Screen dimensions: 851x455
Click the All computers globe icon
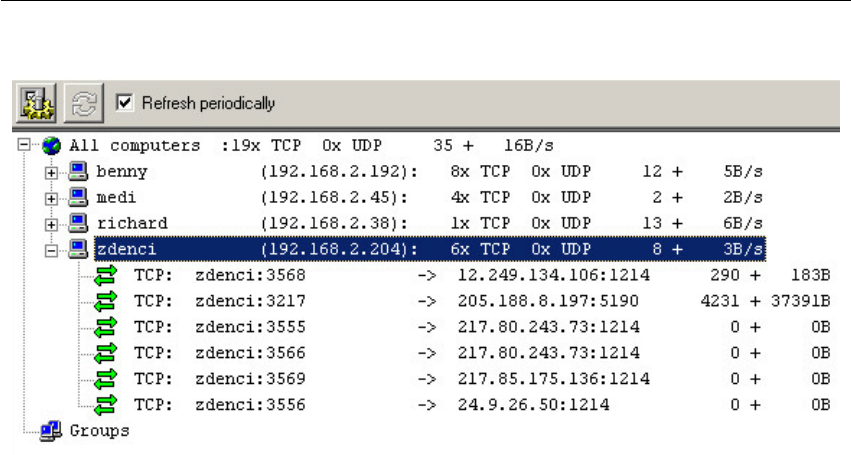coord(50,146)
